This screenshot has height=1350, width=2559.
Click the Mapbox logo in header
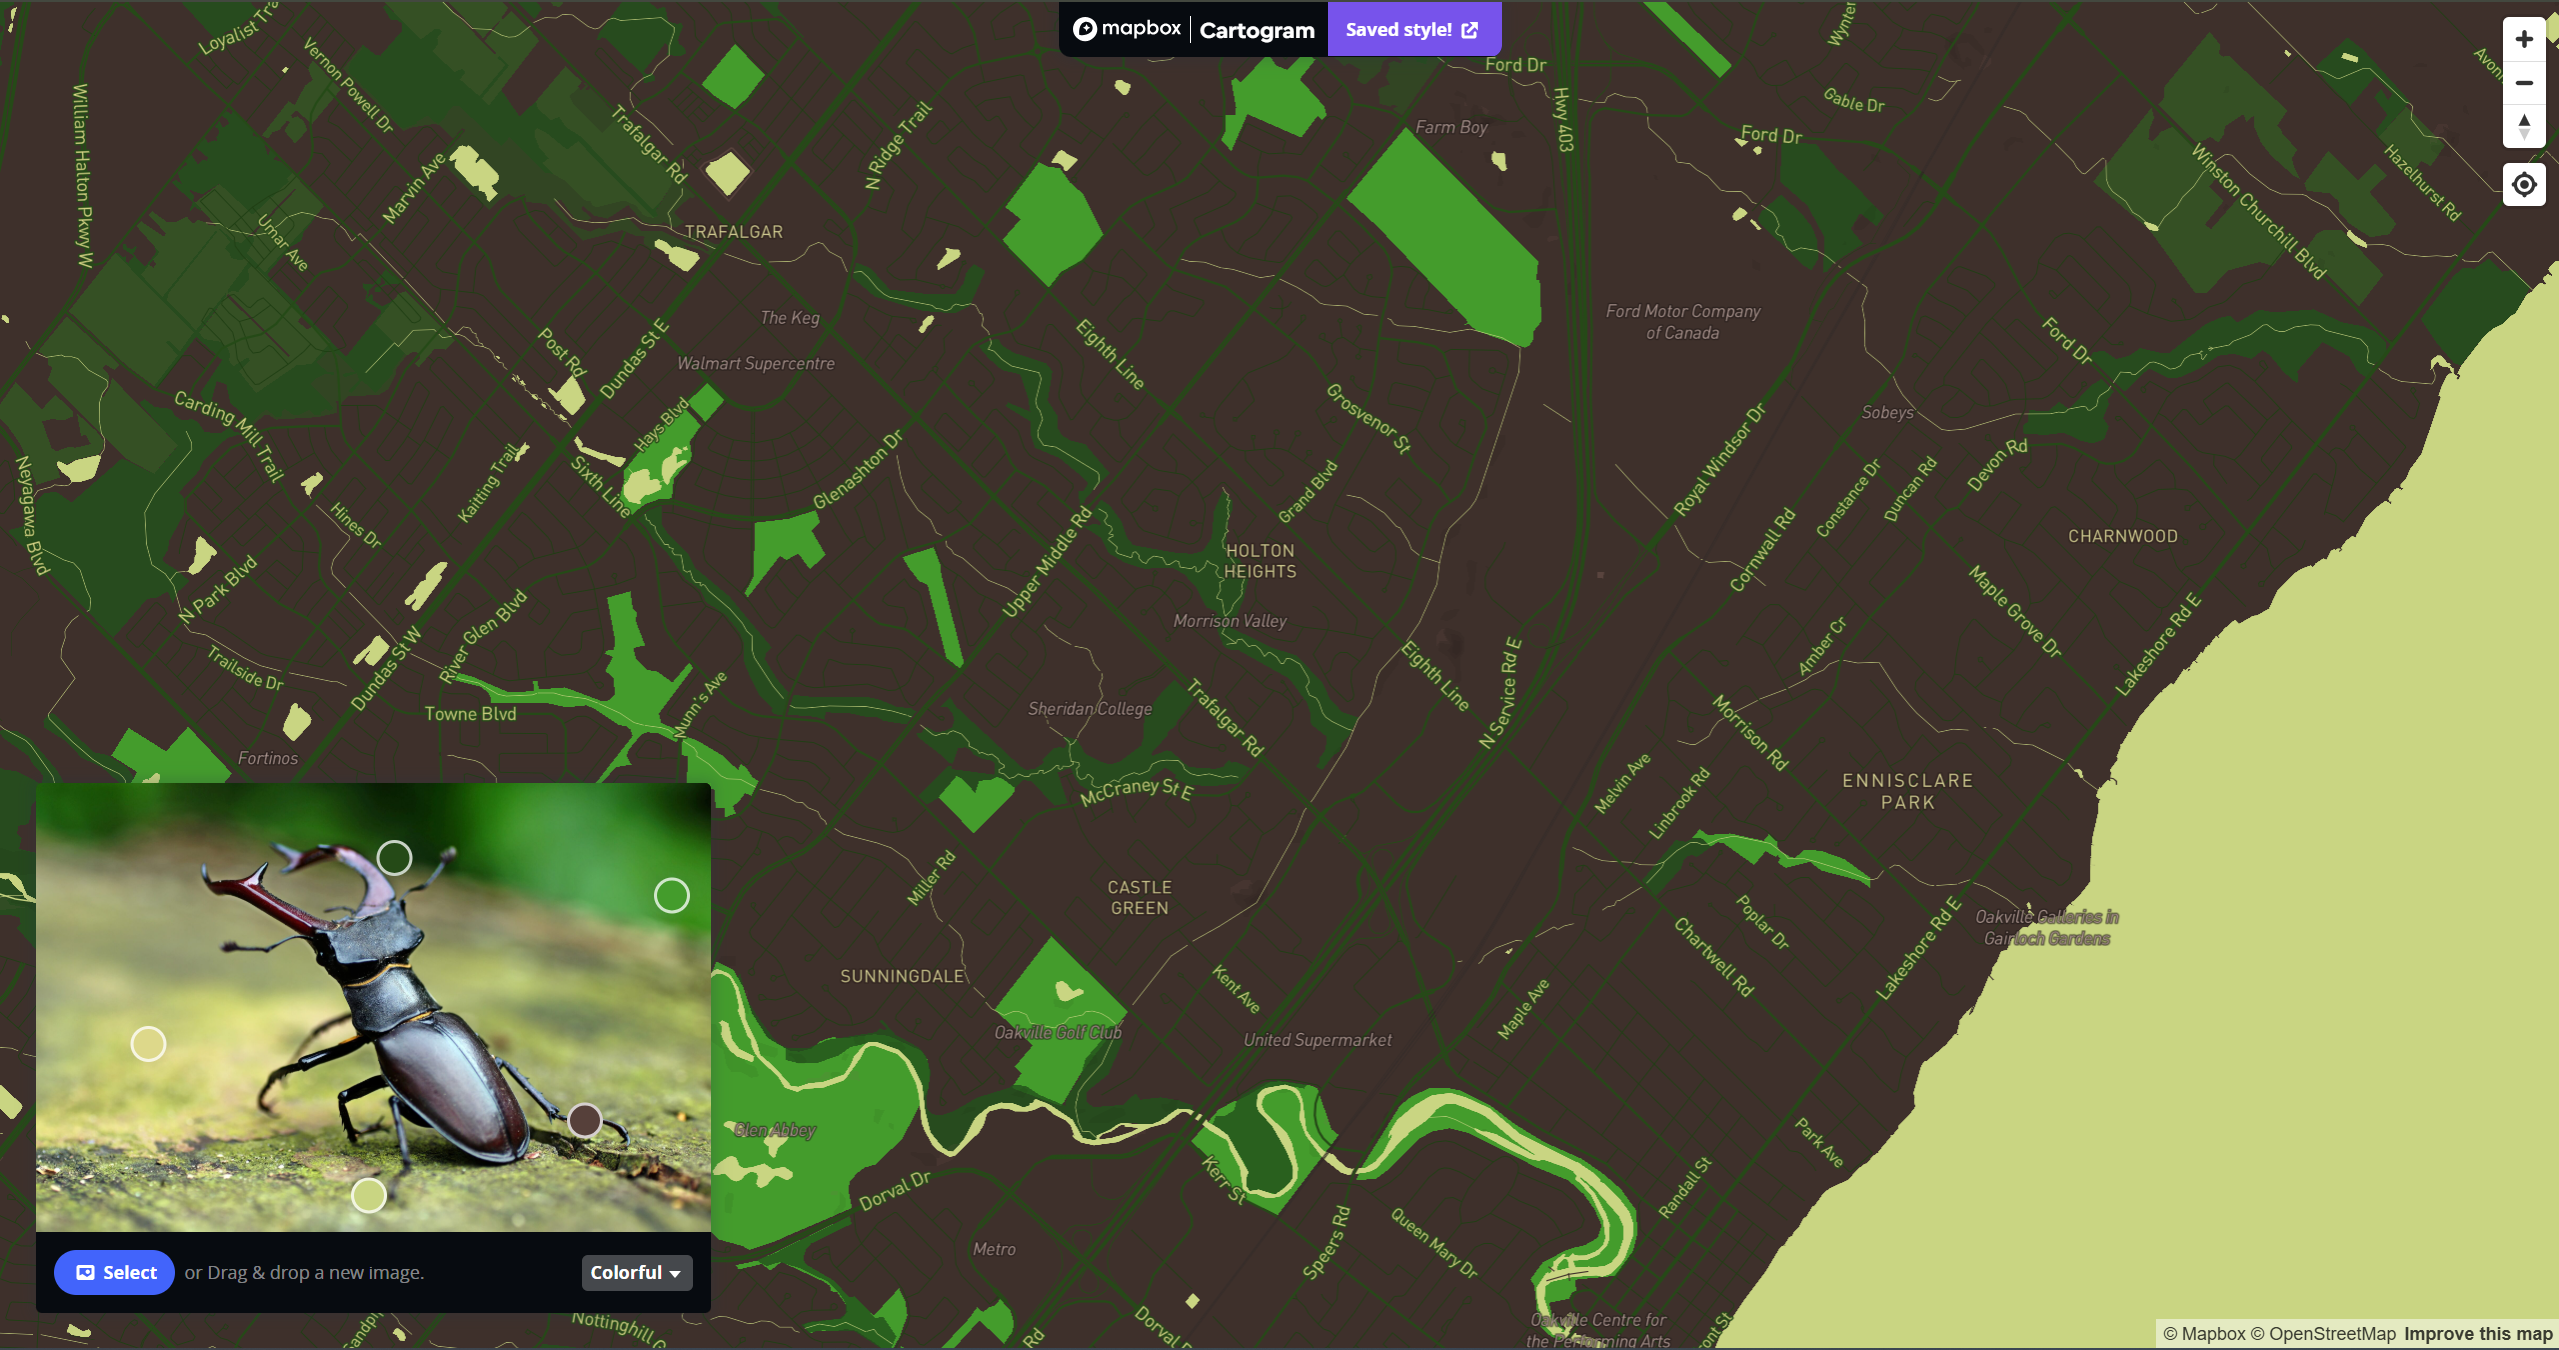click(x=1126, y=29)
